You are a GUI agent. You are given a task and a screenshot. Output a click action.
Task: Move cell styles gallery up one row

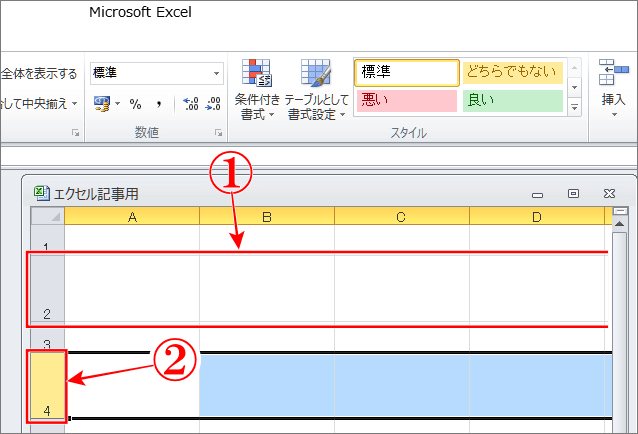574,68
